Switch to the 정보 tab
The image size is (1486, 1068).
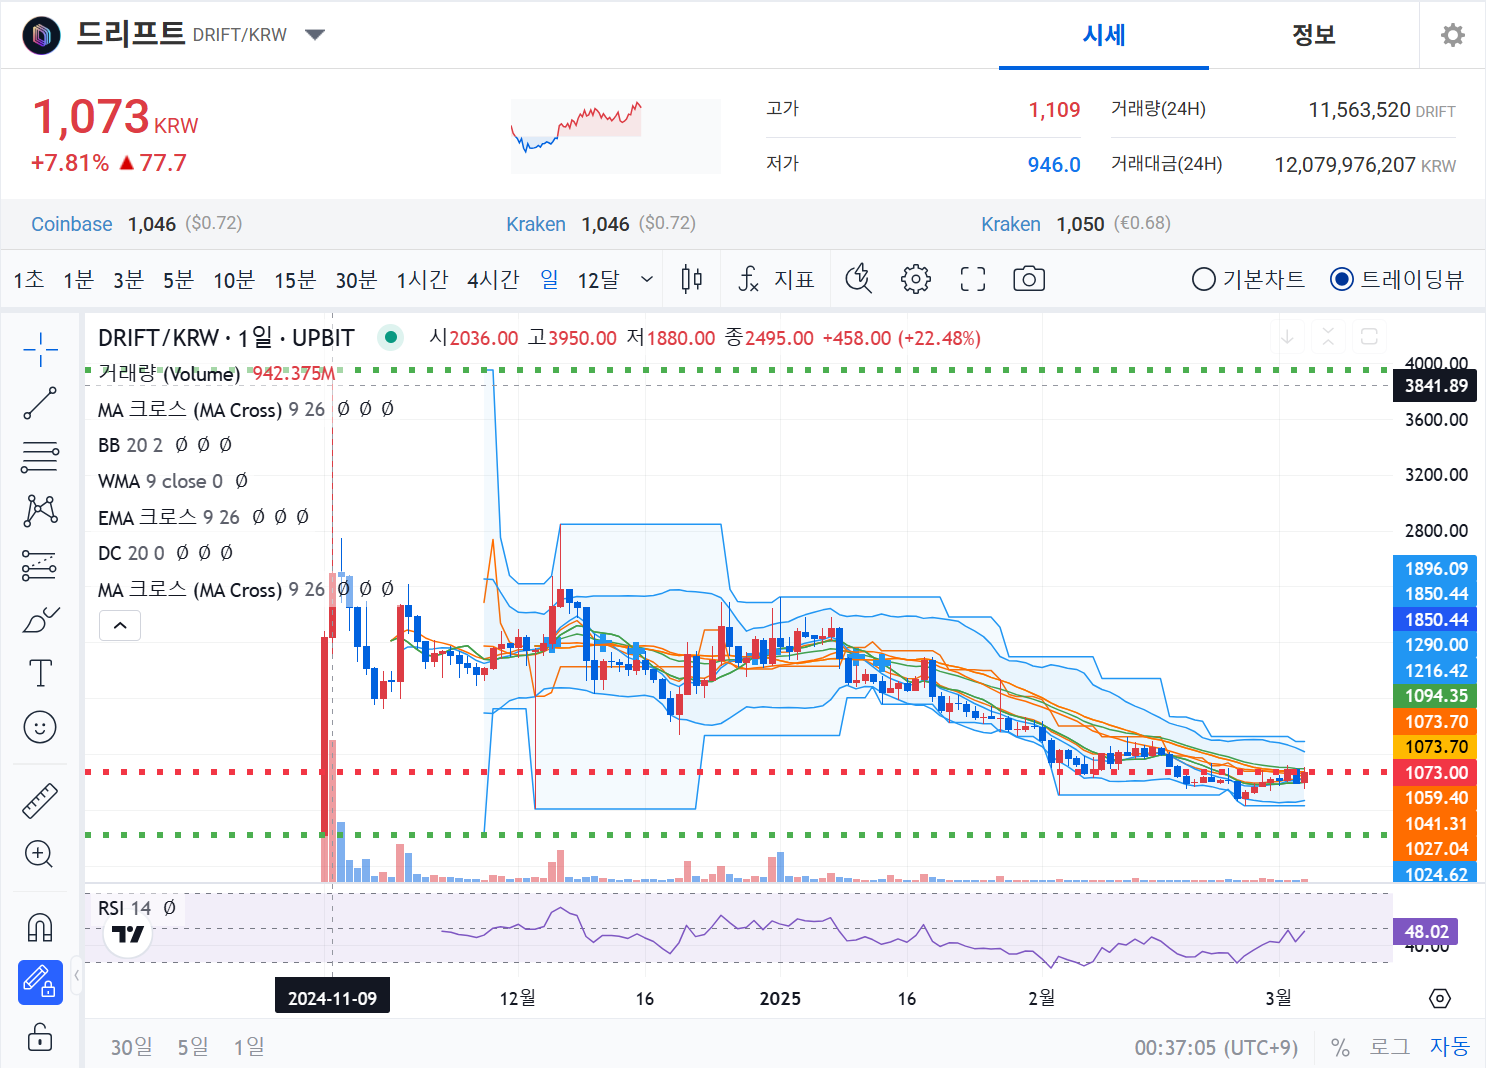(1314, 35)
